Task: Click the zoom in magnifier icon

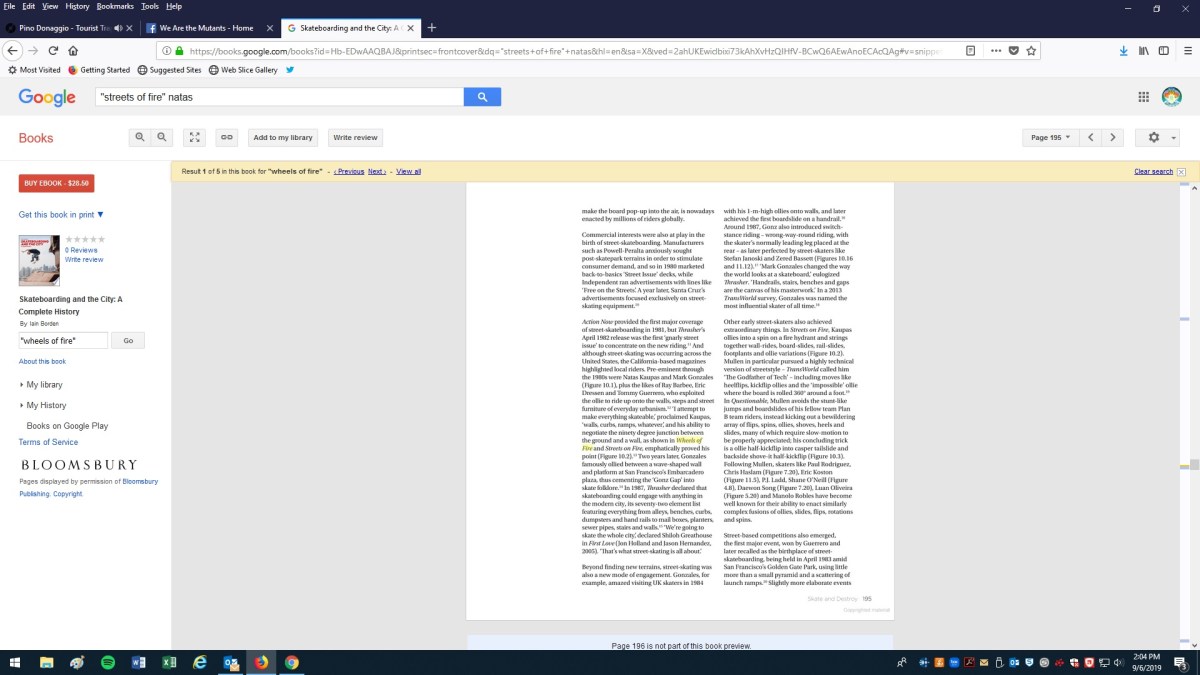Action: tap(140, 137)
